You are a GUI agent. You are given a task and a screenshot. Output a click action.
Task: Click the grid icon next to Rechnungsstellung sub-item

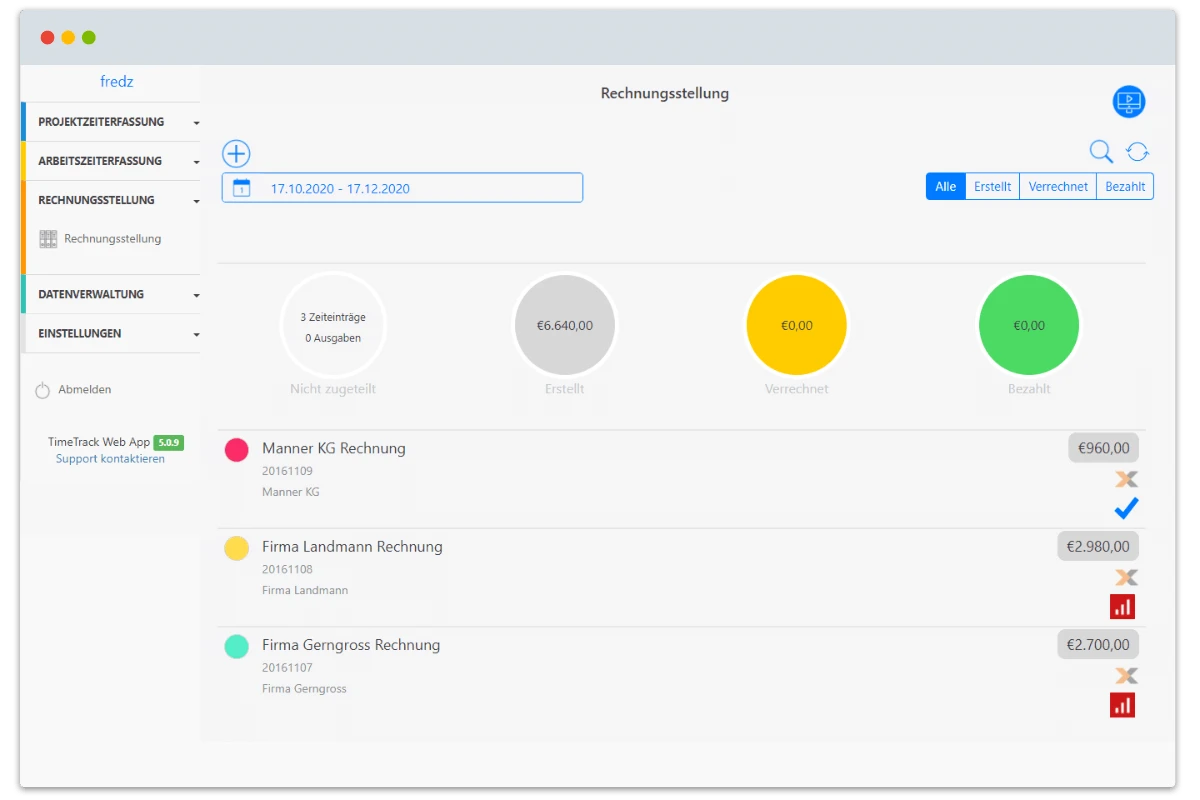pos(47,238)
